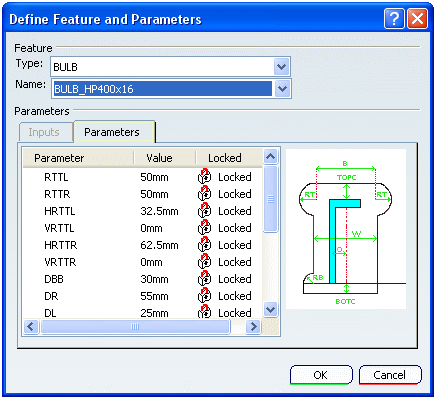Click the horizontal scrollbar left arrow
Viewport: 436px width, 399px height.
(31, 326)
